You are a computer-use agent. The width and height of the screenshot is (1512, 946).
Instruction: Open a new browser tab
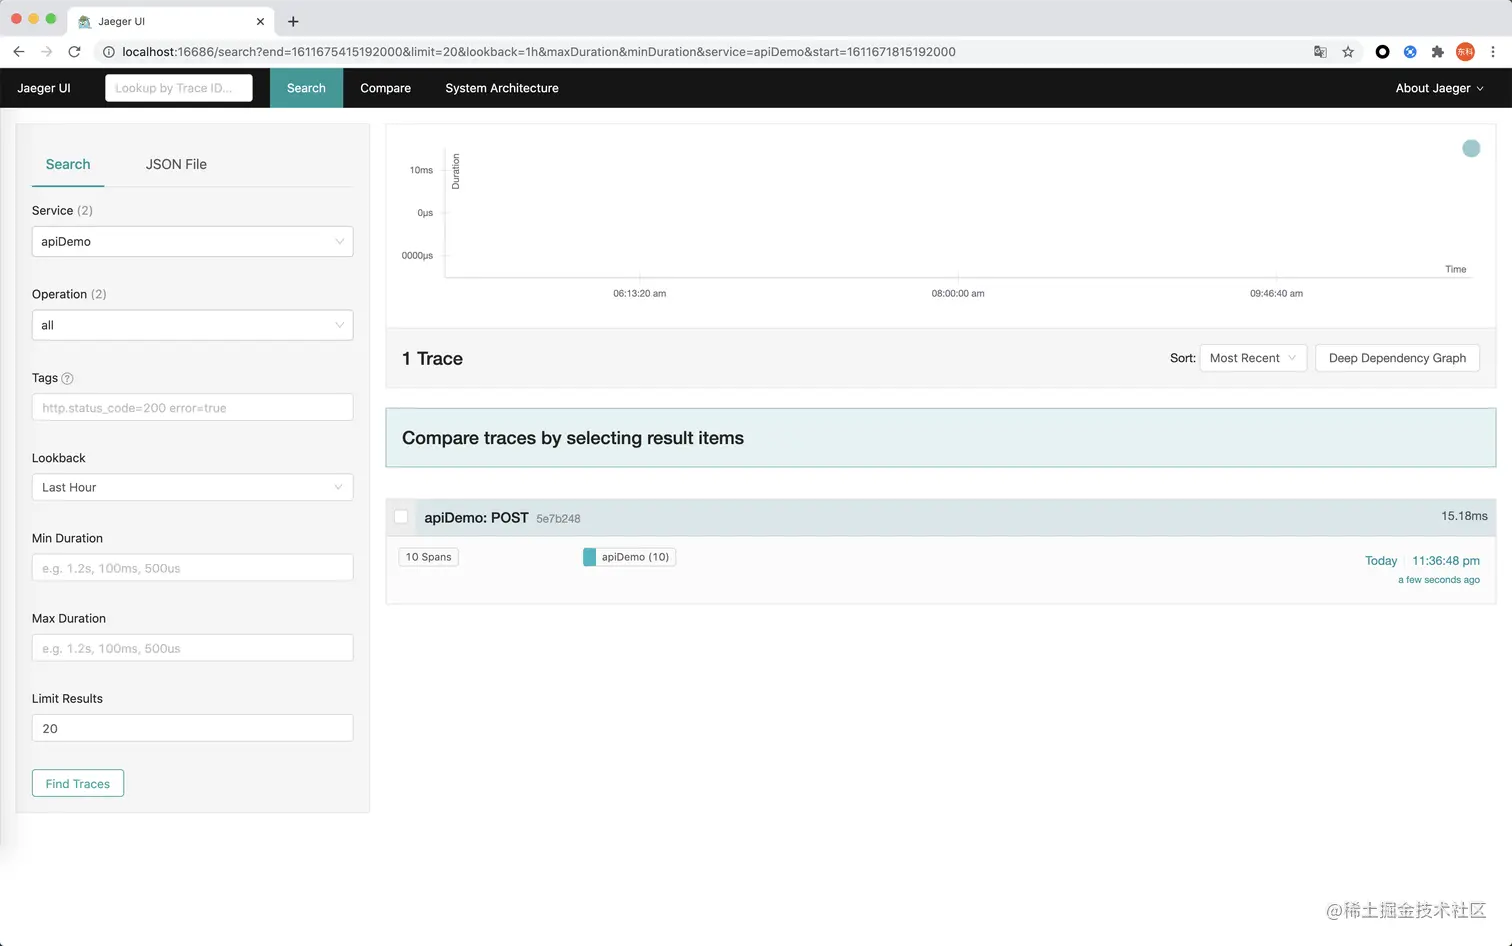[x=293, y=21]
